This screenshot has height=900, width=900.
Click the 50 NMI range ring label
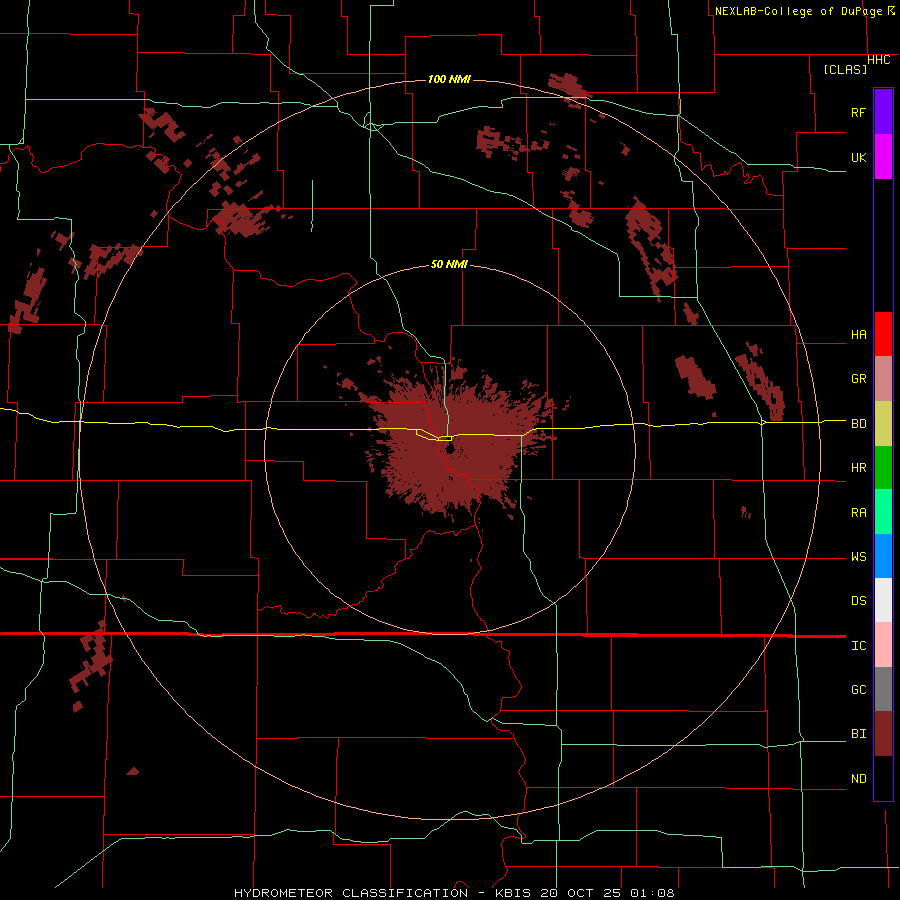click(449, 265)
